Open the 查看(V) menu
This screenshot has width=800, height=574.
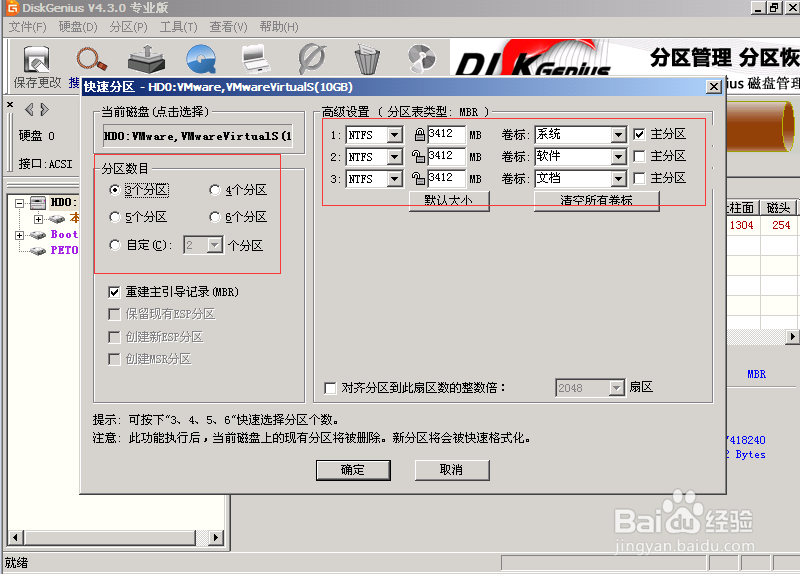[228, 27]
